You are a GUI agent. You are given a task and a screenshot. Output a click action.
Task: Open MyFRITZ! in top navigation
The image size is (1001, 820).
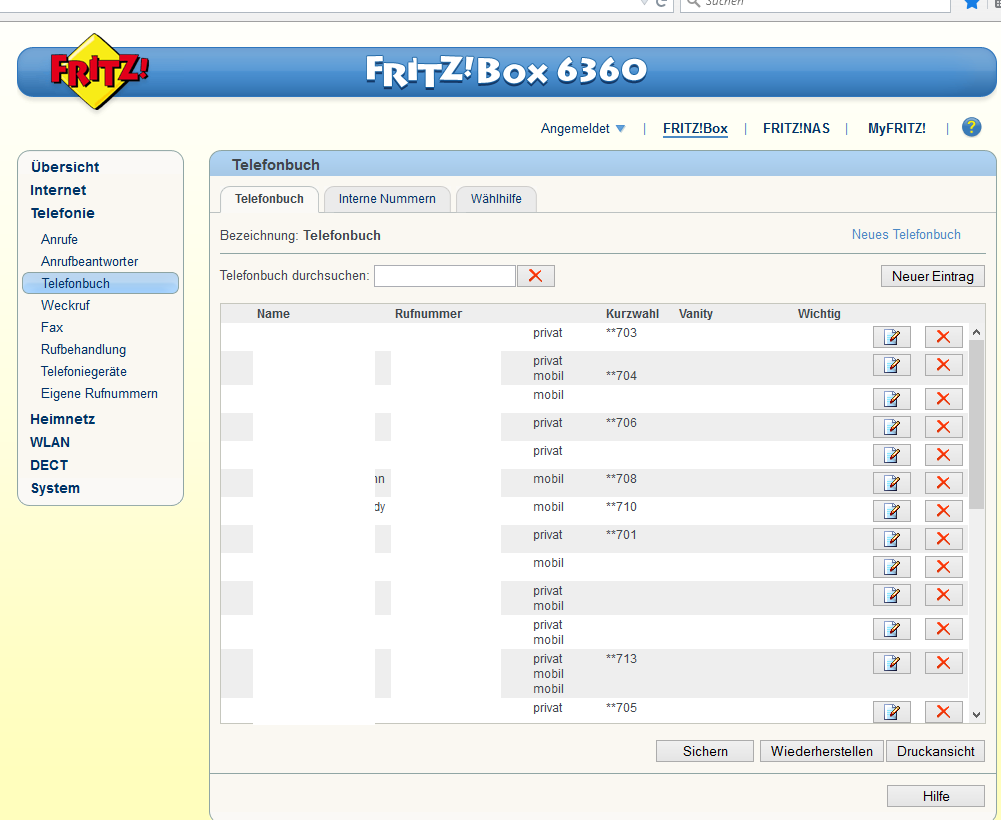896,128
